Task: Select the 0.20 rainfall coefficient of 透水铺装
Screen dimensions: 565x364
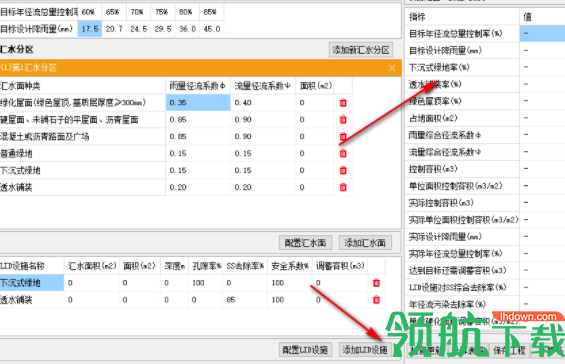Action: coord(198,187)
